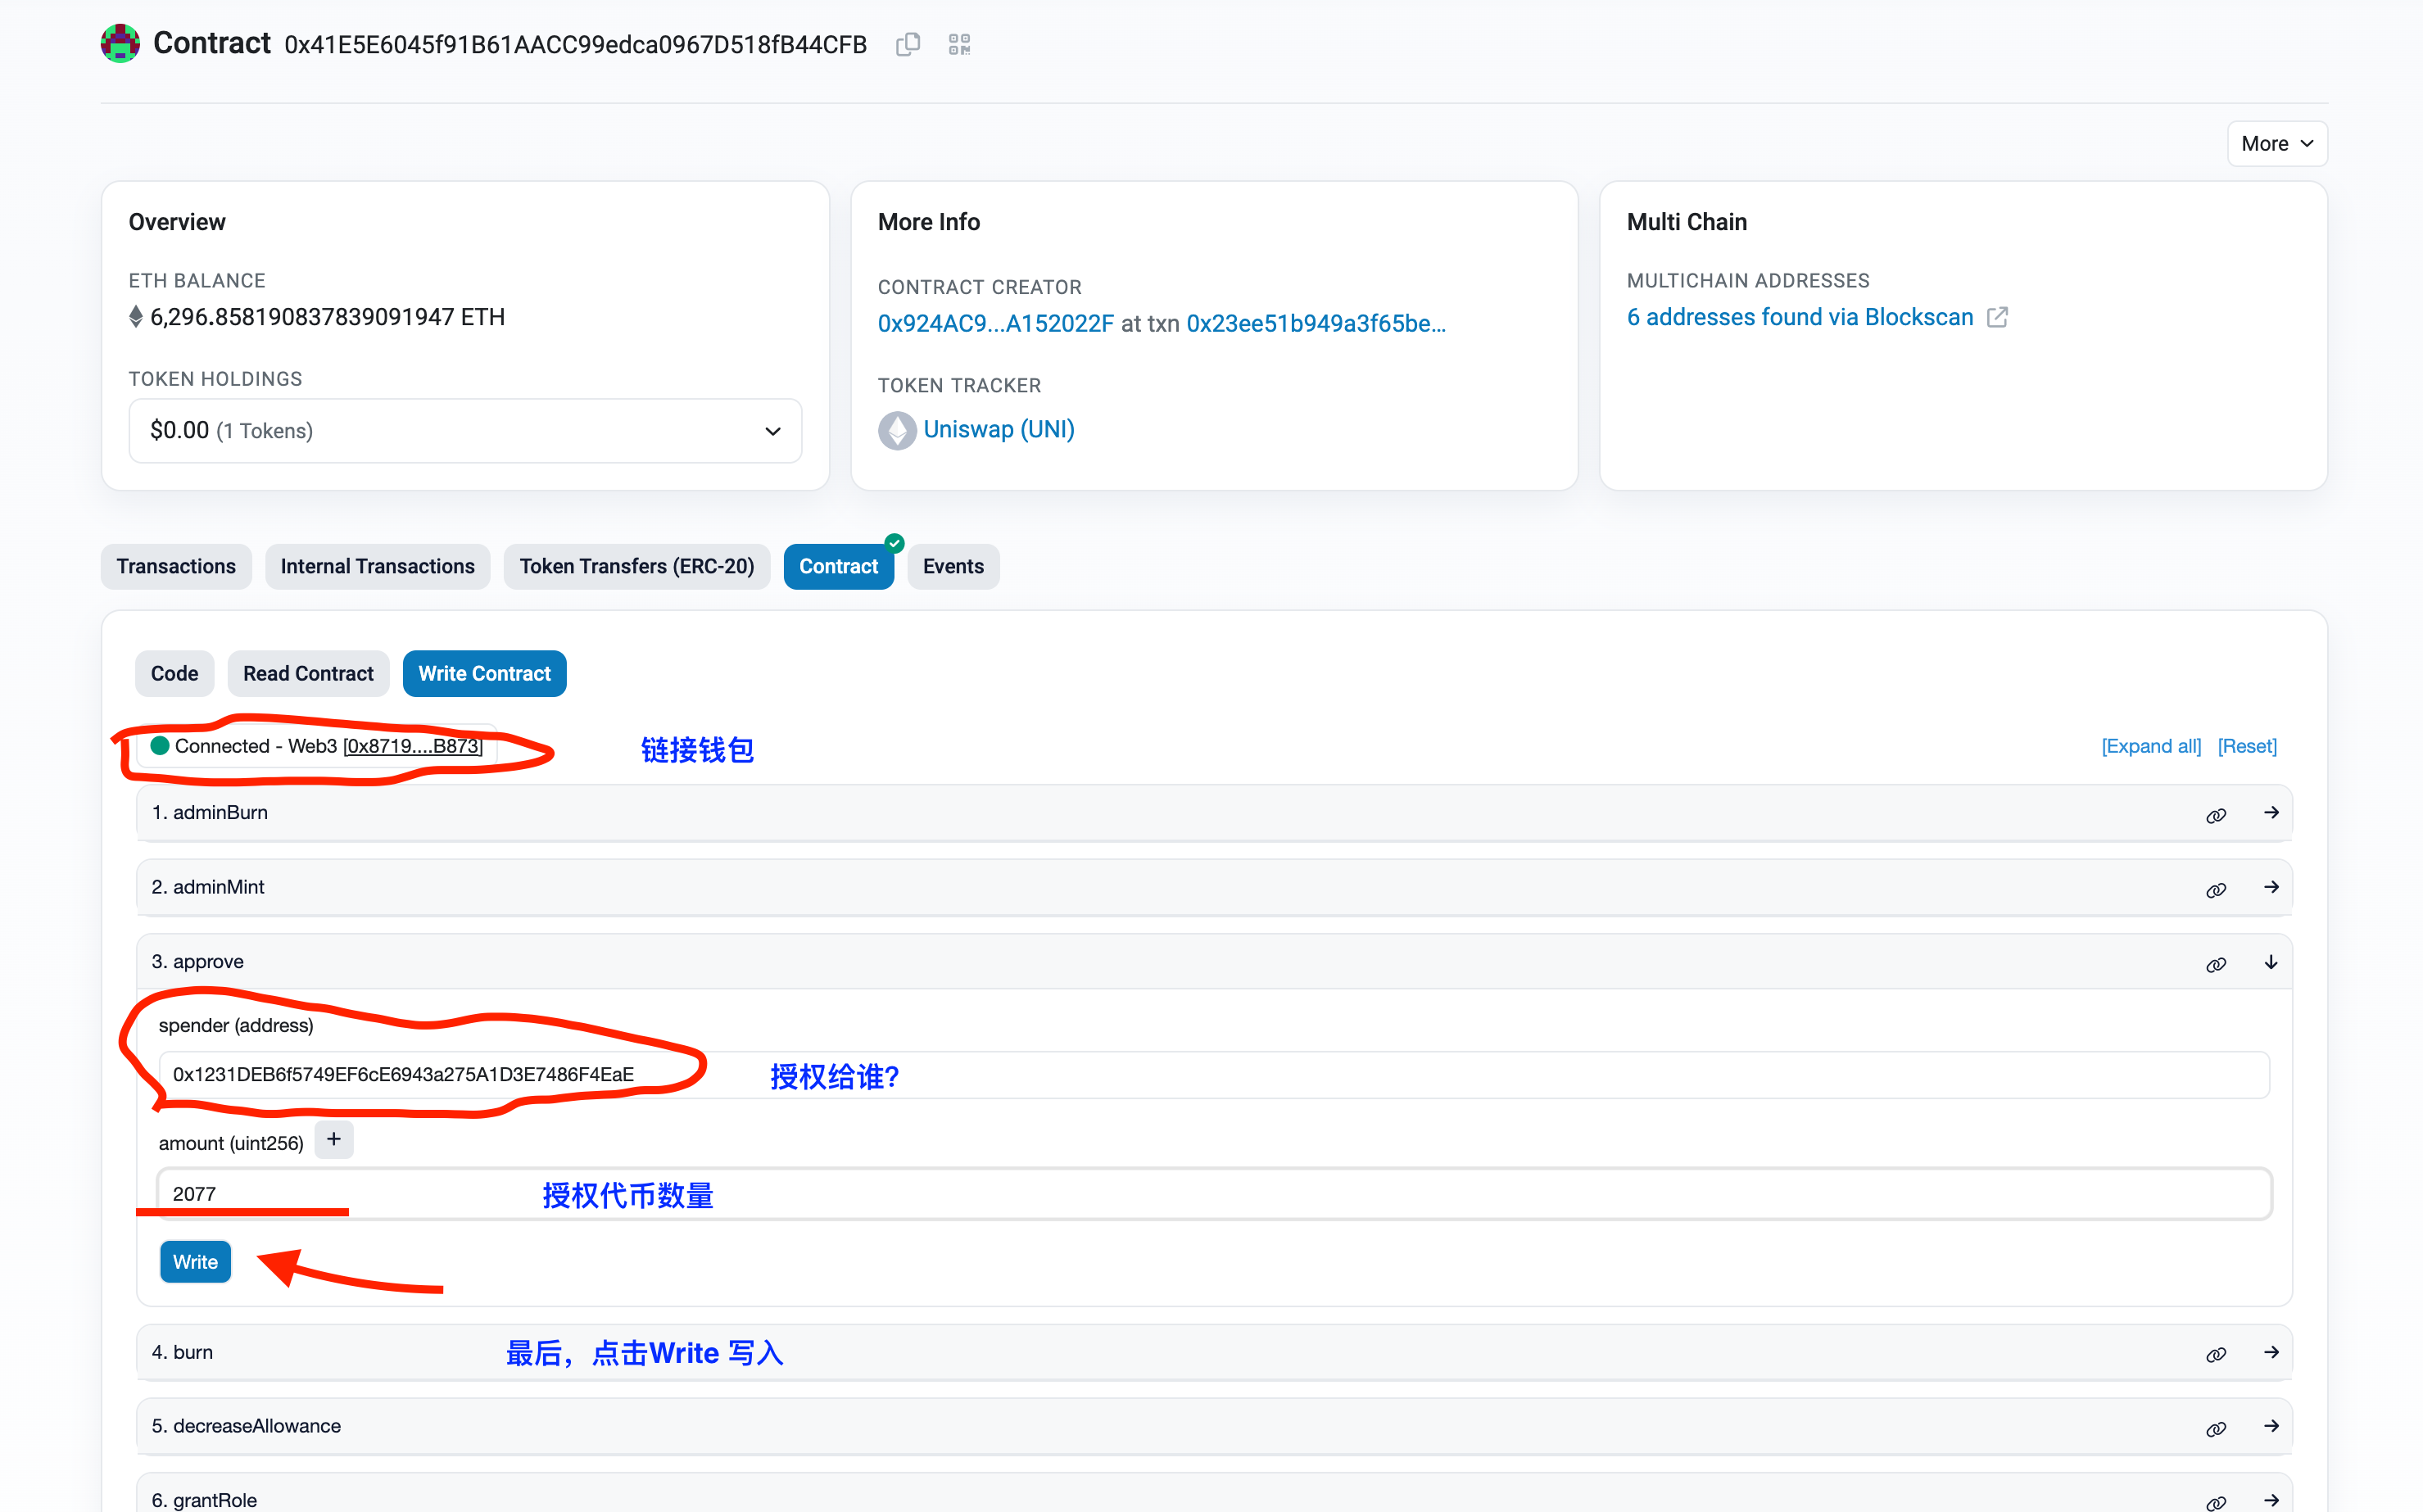Collapse the approve method arrow
The width and height of the screenshot is (2423, 1512).
(x=2271, y=961)
